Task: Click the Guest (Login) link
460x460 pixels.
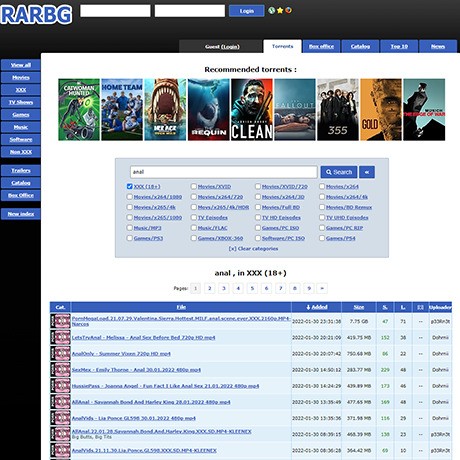Action: pyautogui.click(x=222, y=47)
